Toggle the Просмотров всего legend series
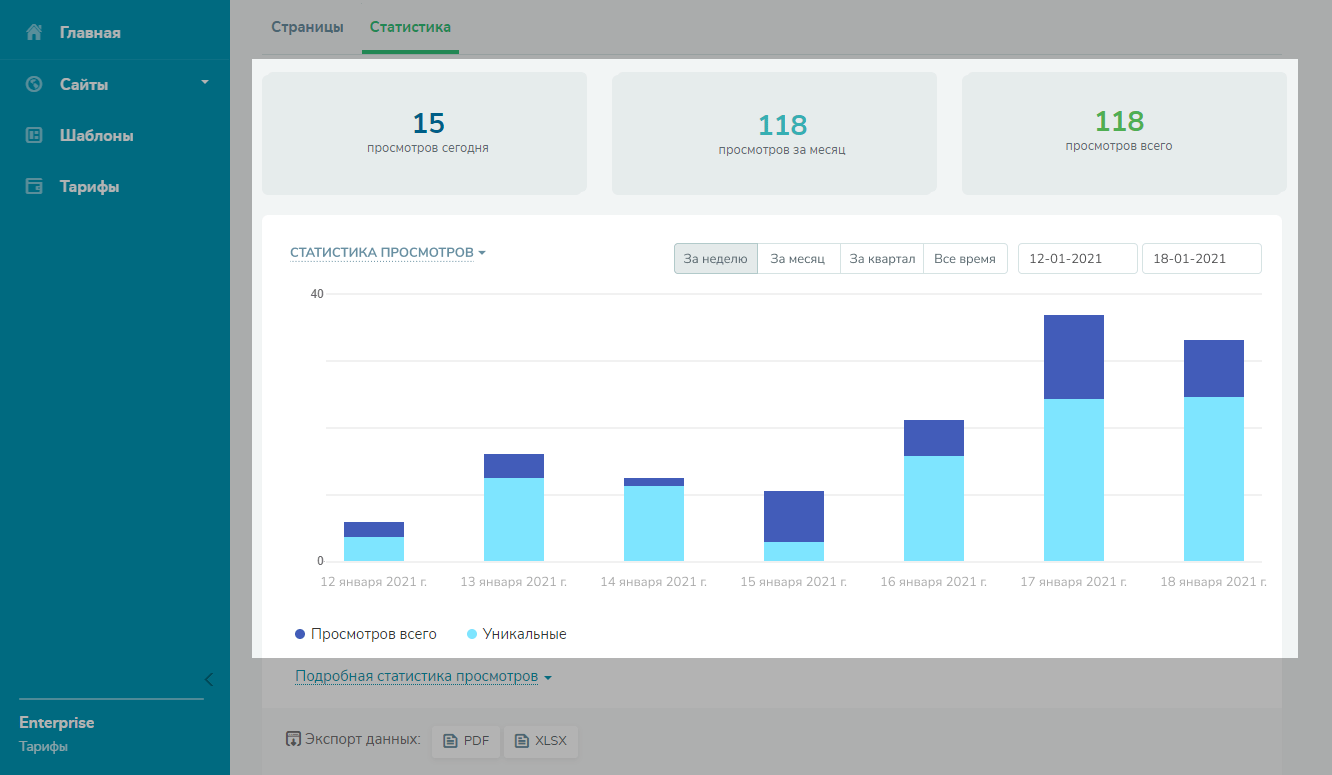This screenshot has width=1332, height=775. pos(366,634)
